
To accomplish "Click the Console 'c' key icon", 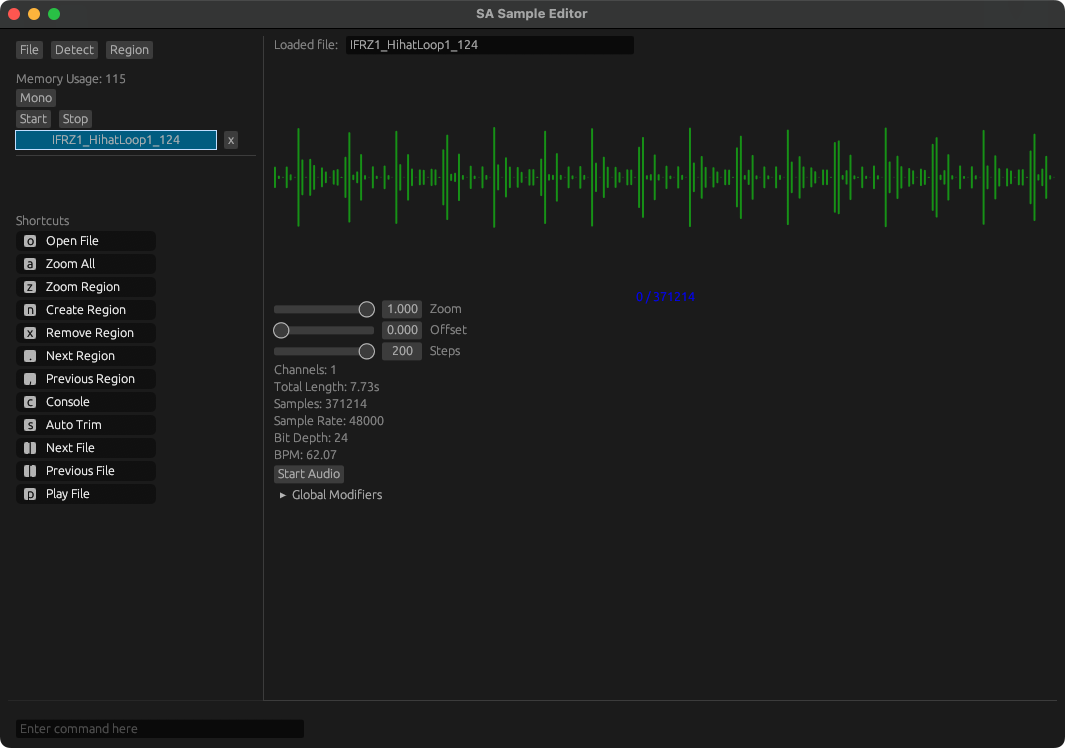I will tap(30, 402).
